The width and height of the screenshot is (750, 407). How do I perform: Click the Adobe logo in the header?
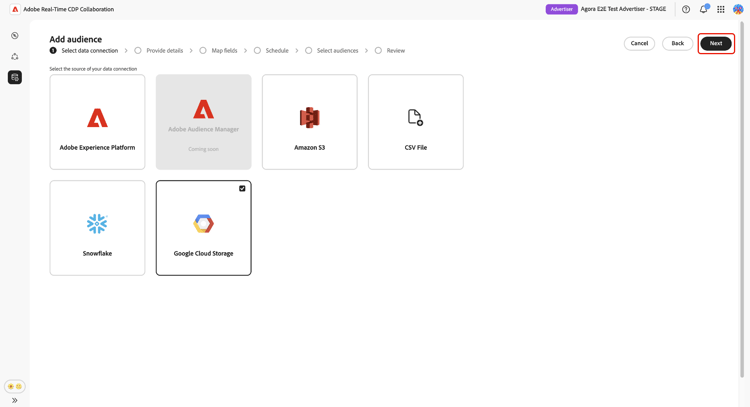[x=15, y=9]
